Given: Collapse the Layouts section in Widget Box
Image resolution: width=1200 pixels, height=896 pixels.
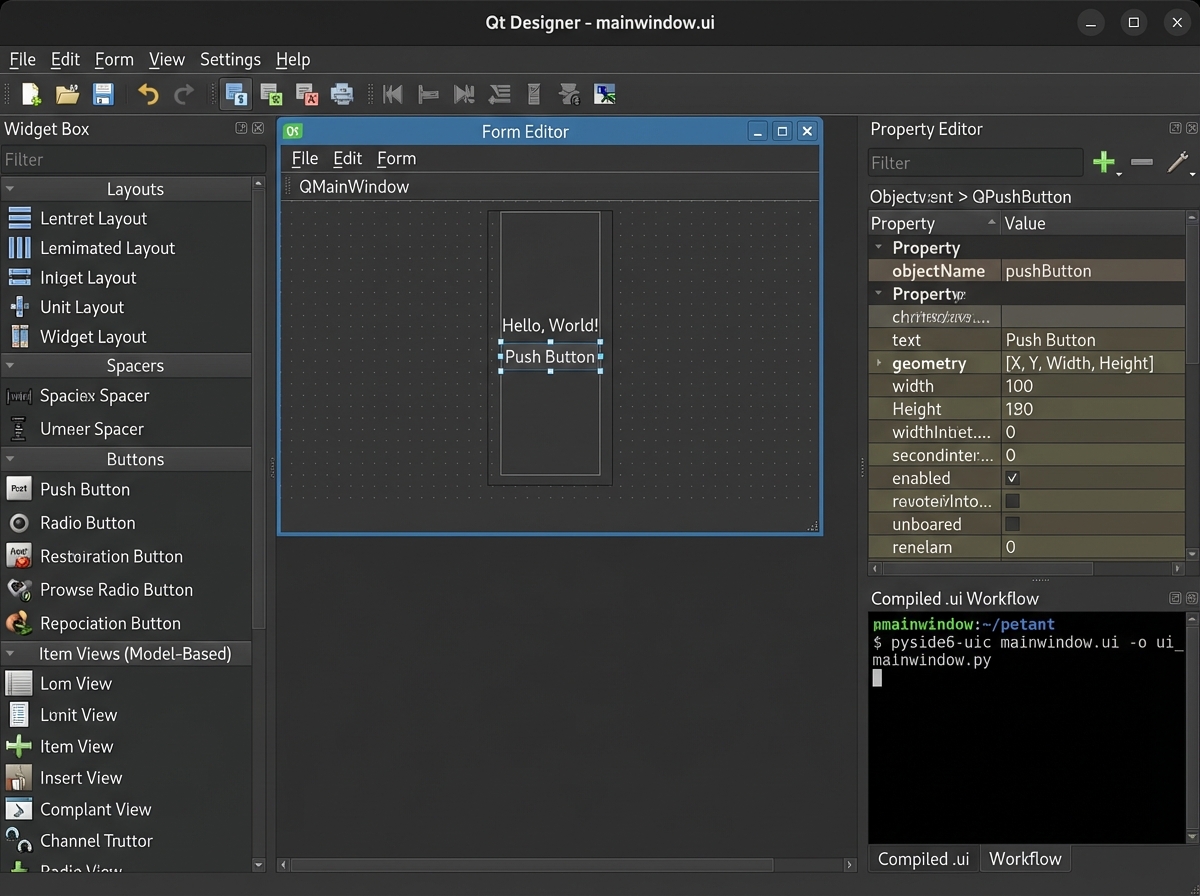Looking at the screenshot, I should click(10, 188).
